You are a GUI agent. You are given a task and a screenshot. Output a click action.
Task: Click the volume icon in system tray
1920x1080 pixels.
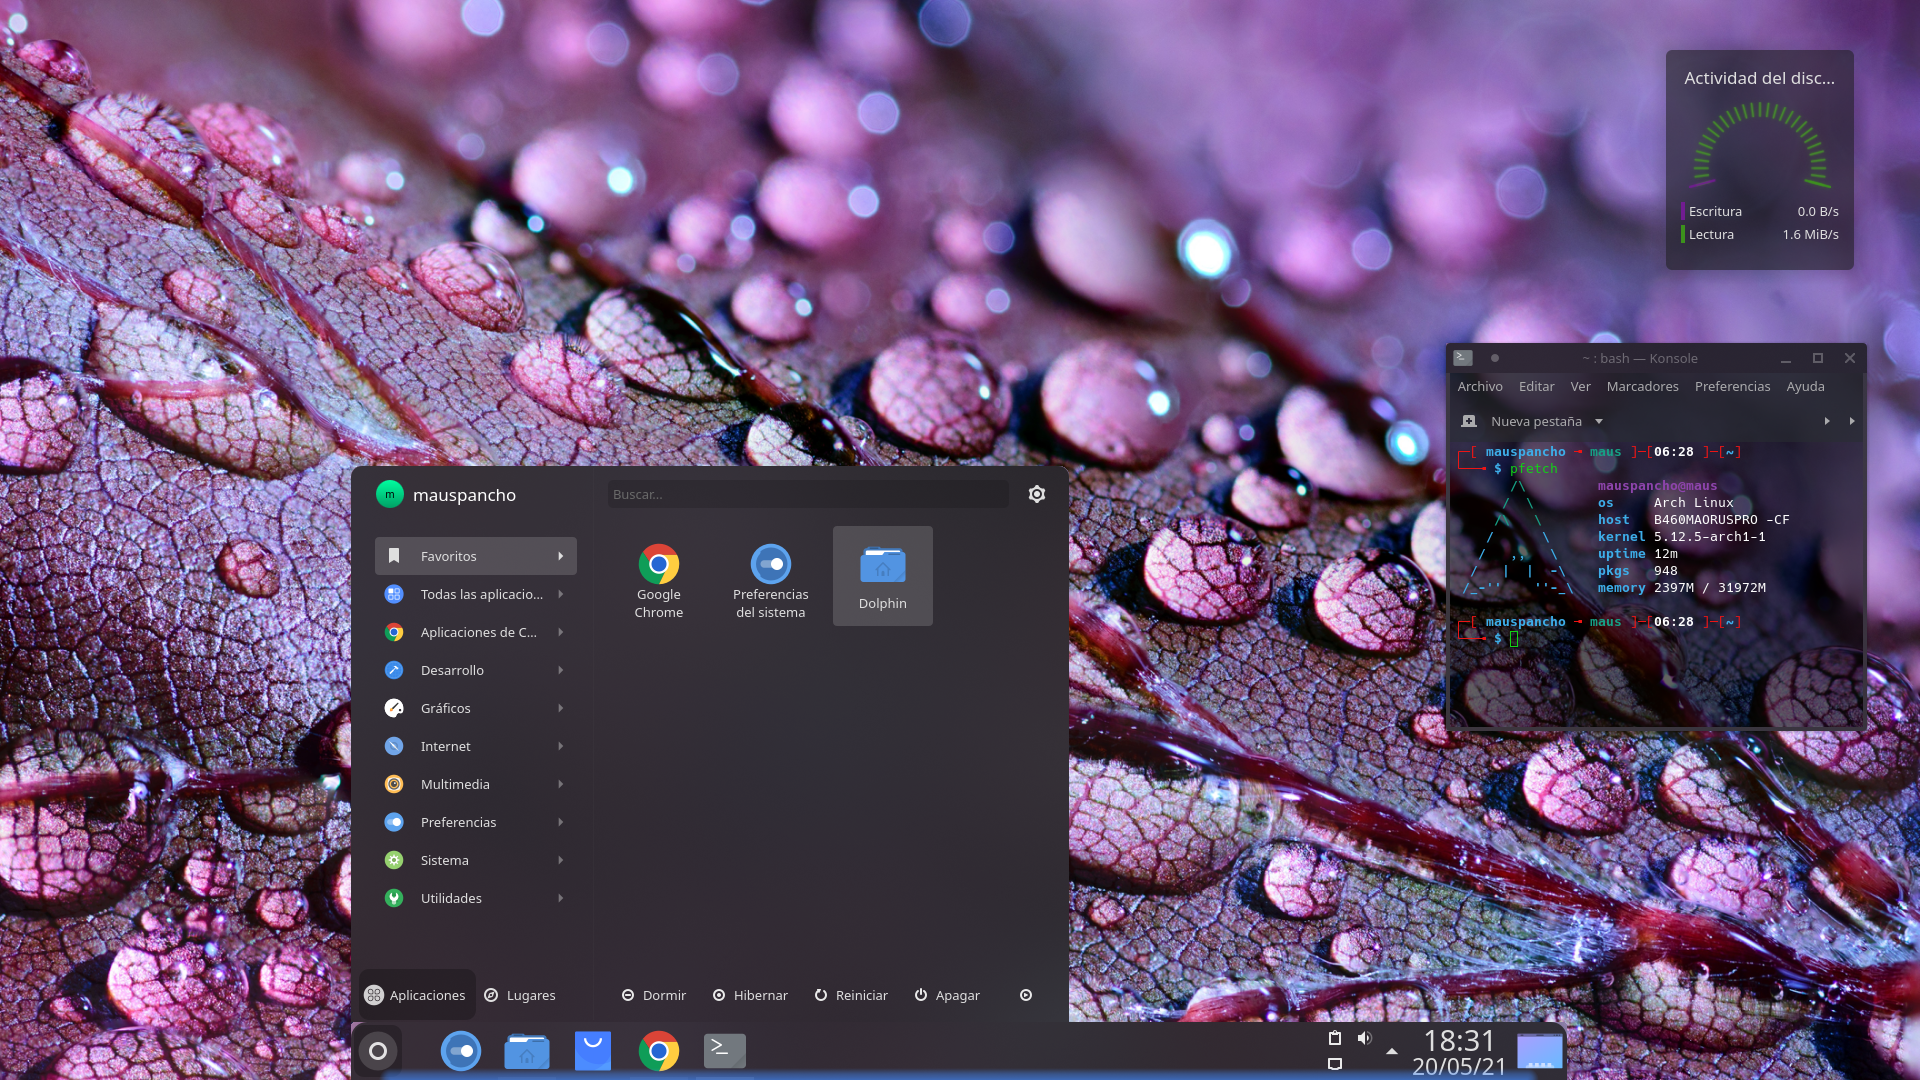(1364, 1038)
